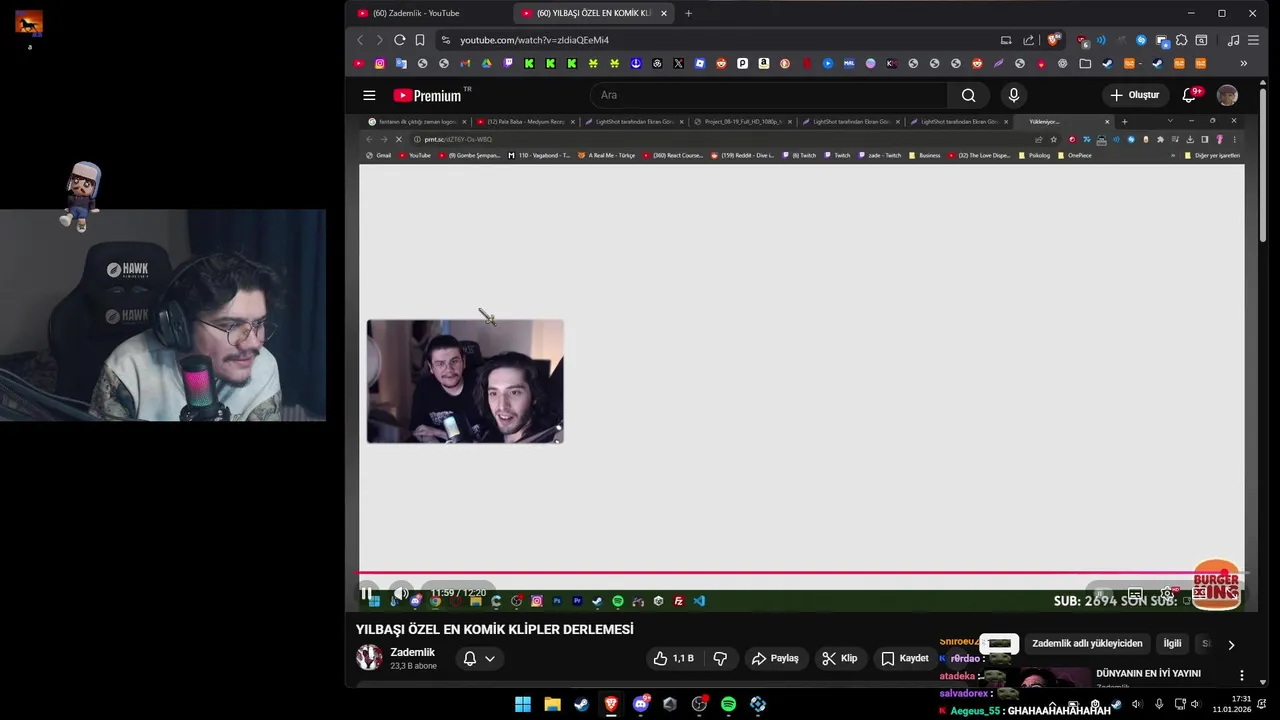Open Brave Shields lion icon
The width and height of the screenshot is (1280, 720).
click(1053, 40)
